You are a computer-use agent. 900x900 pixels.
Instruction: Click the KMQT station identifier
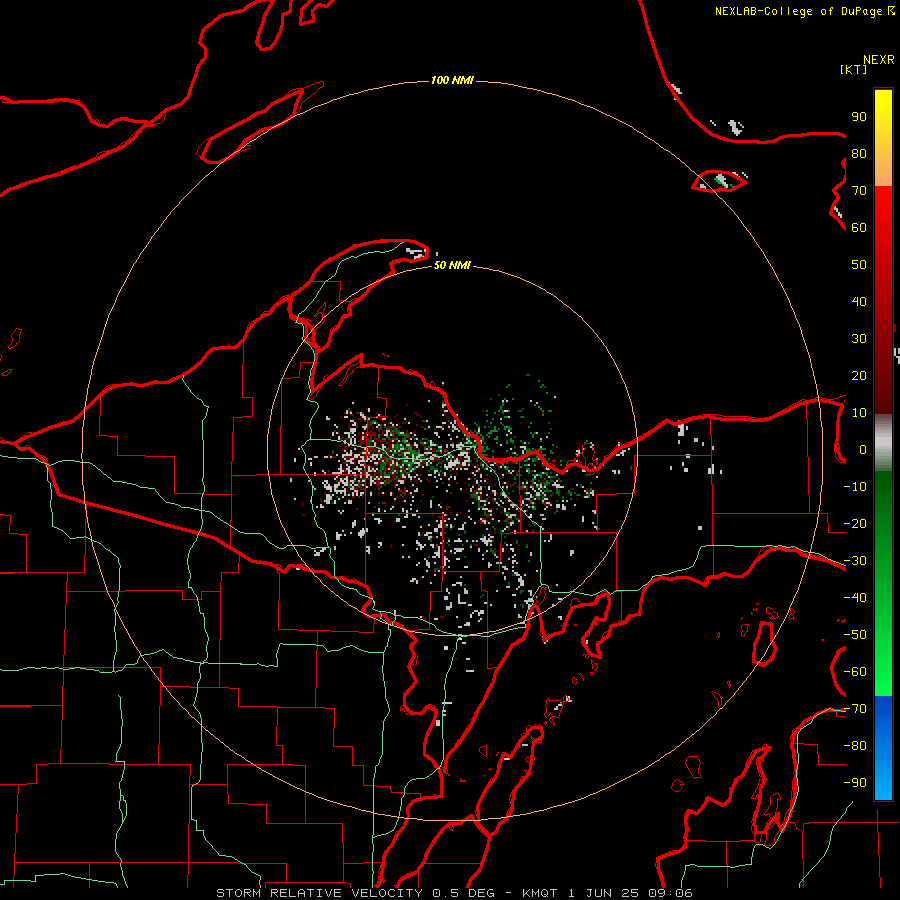pos(540,893)
